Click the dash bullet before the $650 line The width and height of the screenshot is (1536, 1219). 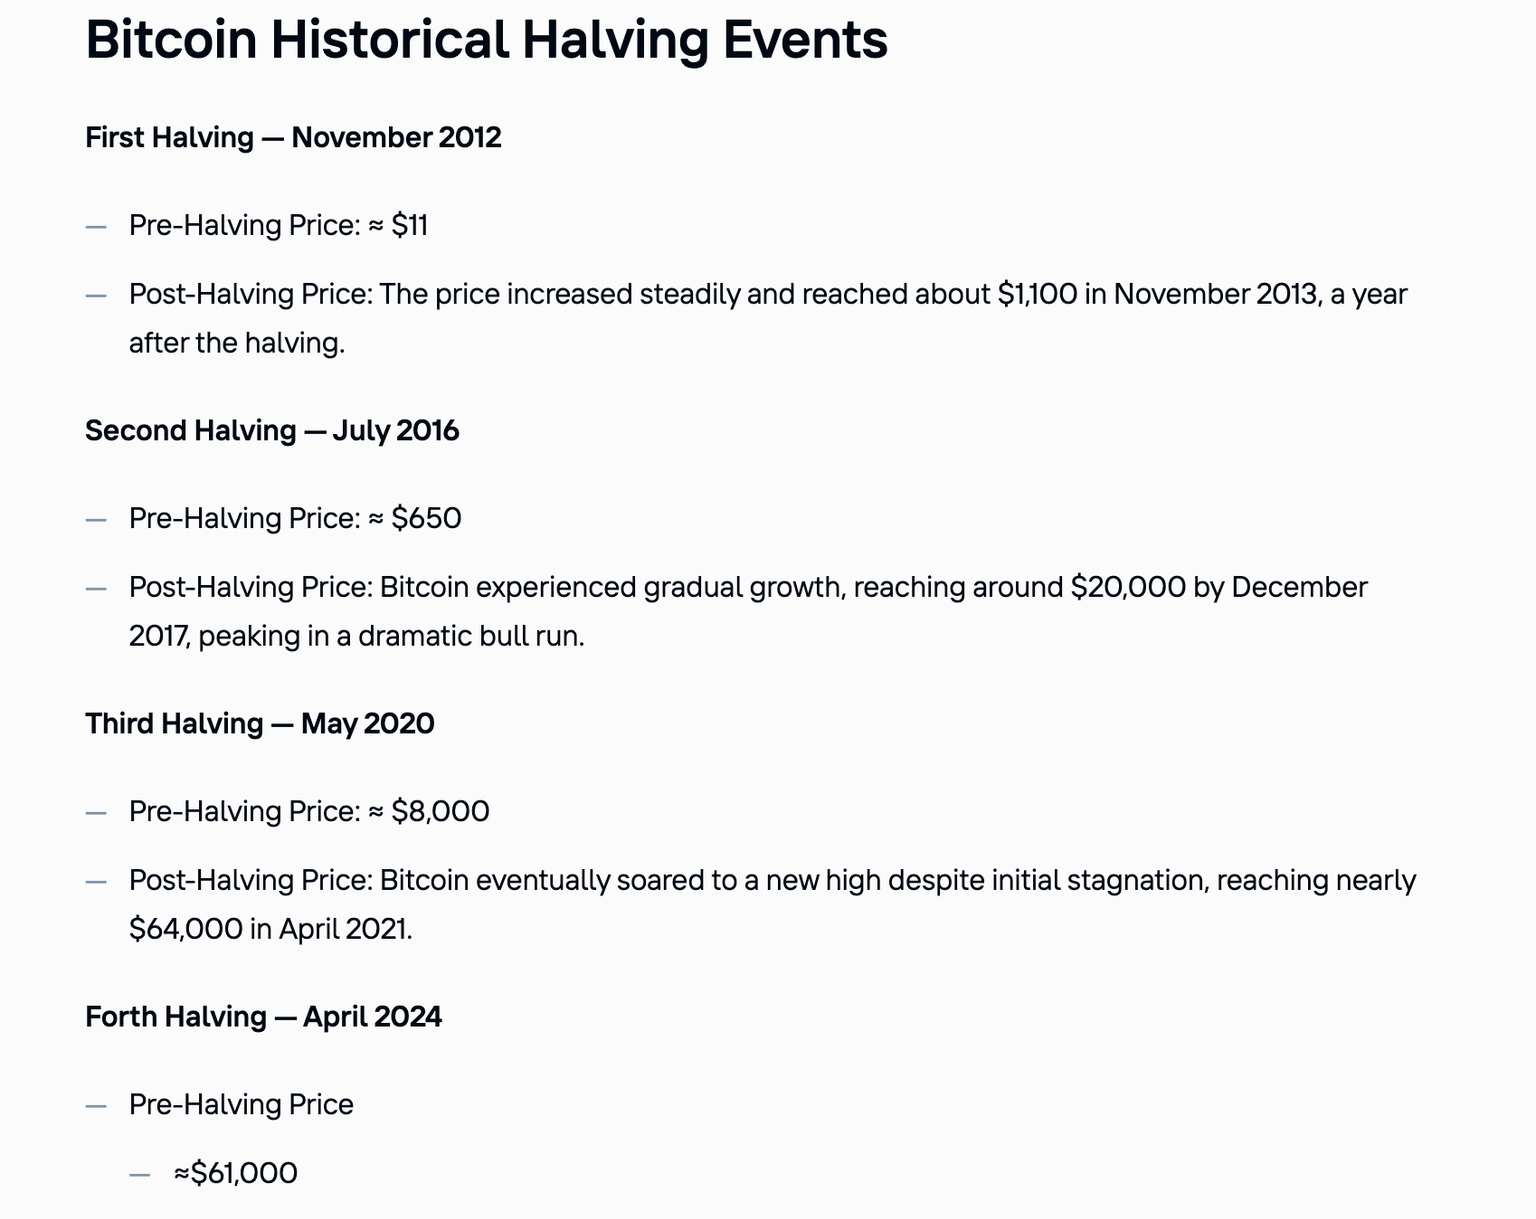click(x=96, y=520)
